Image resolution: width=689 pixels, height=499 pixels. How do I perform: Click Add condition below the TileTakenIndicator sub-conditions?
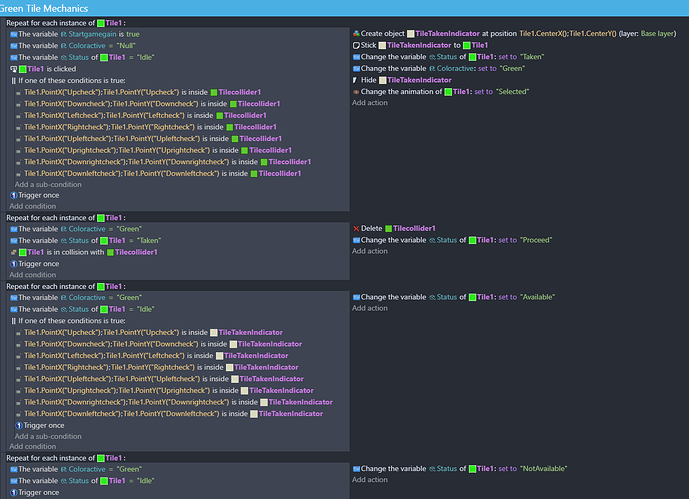[33, 446]
